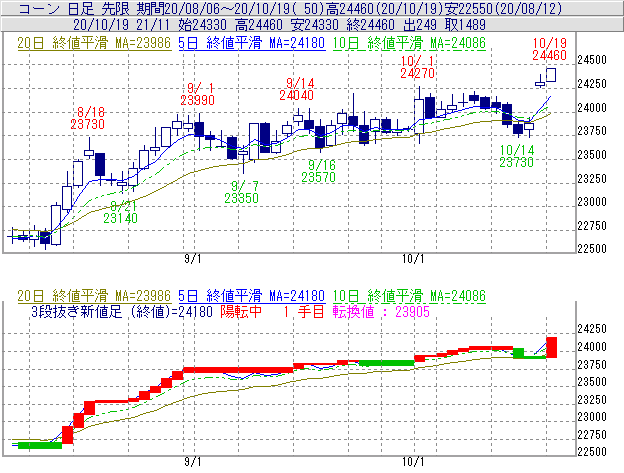The width and height of the screenshot is (624, 473).
Task: Click the 22500 axis value on upper chart
Action: [592, 249]
